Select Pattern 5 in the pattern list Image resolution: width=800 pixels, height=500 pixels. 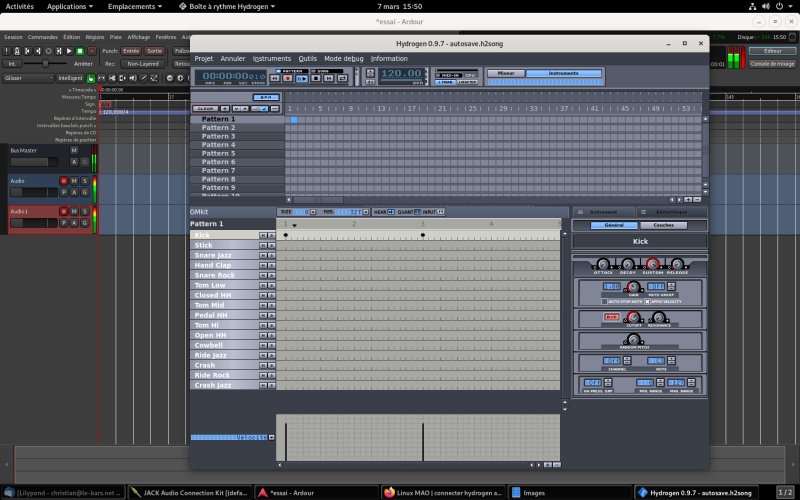point(237,154)
